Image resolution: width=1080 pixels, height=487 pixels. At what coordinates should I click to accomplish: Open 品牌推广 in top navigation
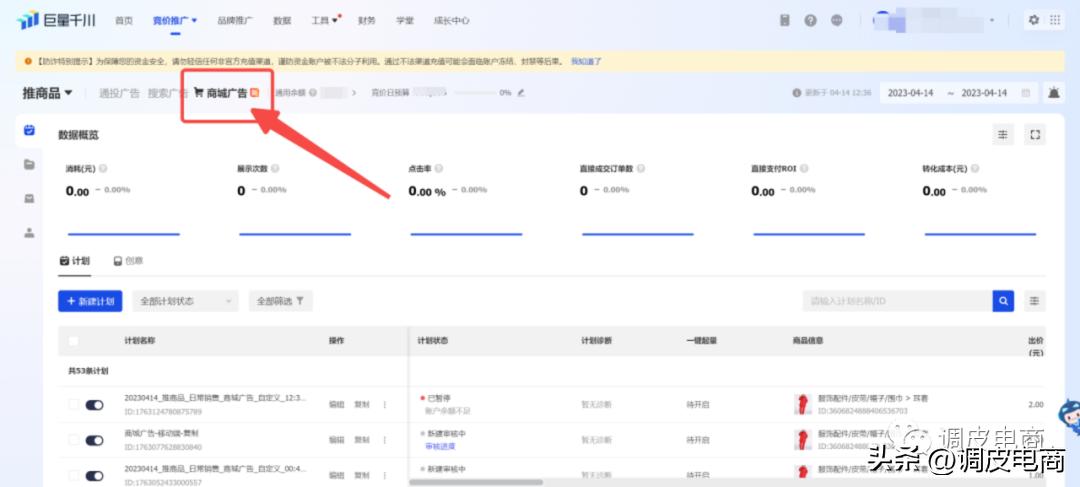coord(235,21)
